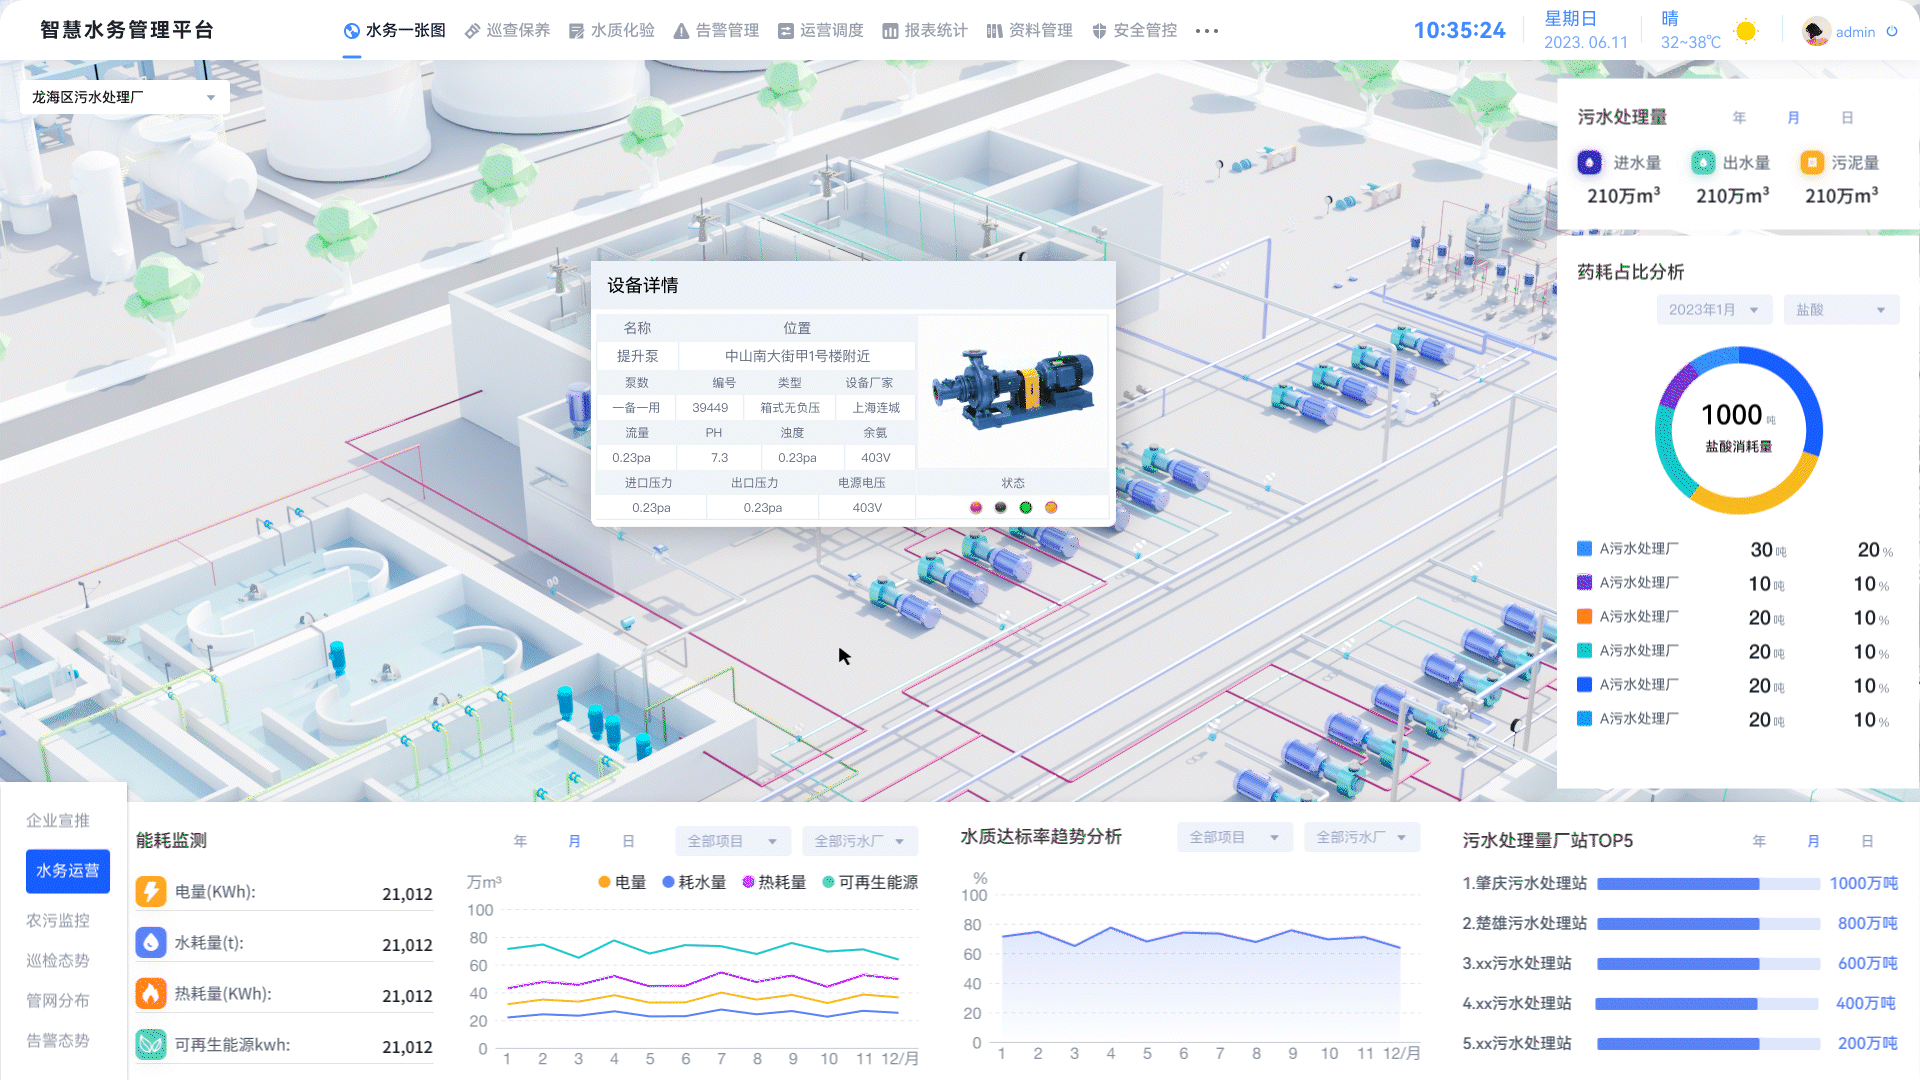The height and width of the screenshot is (1080, 1920).
Task: Click the sunny weather icon
Action: 1746,31
